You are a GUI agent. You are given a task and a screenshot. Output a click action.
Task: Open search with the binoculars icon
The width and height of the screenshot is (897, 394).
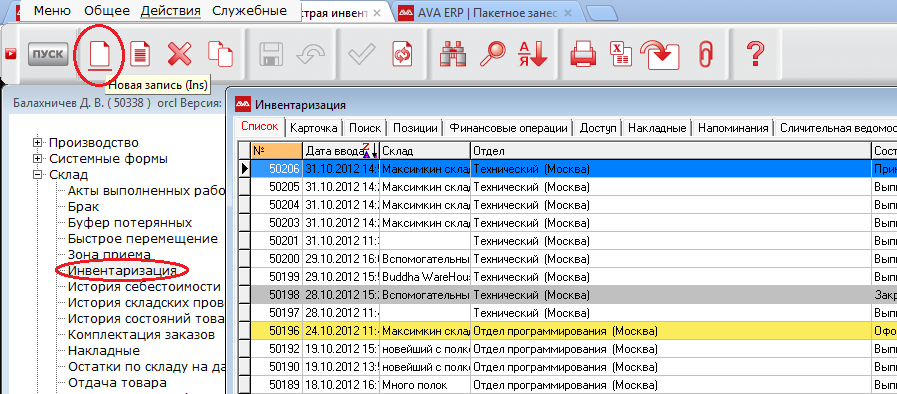coord(453,54)
